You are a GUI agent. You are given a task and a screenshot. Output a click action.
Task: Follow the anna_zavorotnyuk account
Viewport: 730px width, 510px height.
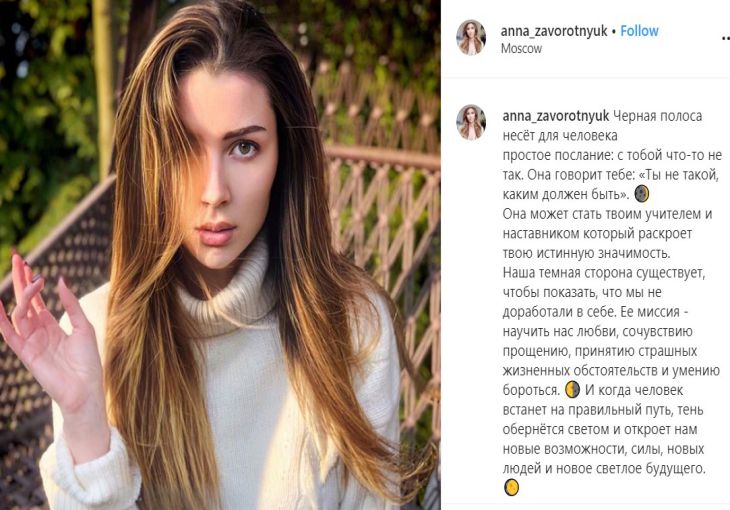tap(639, 31)
